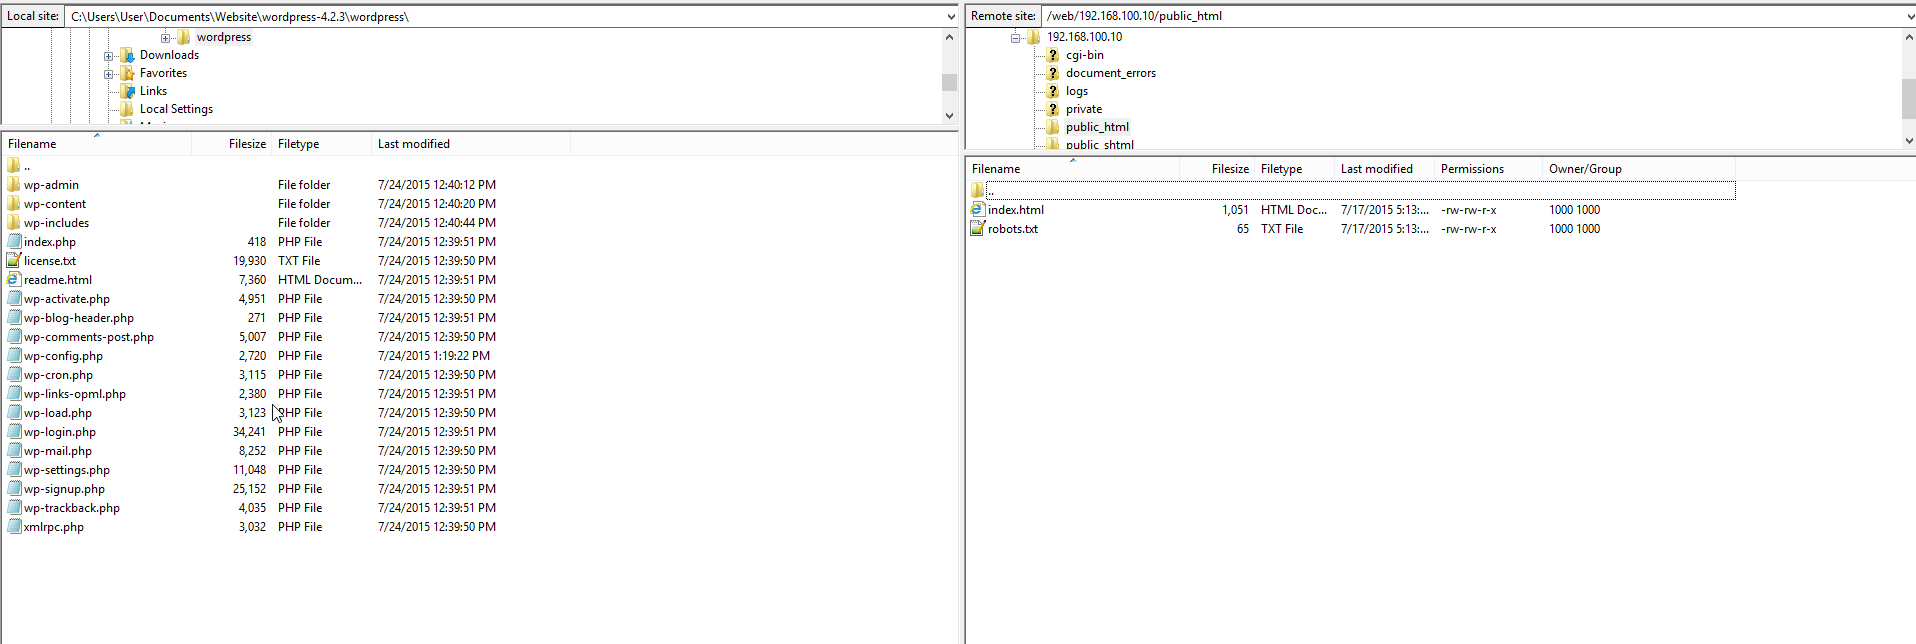Select wp-trackback.php file name
The width and height of the screenshot is (1916, 644).
[x=72, y=508]
